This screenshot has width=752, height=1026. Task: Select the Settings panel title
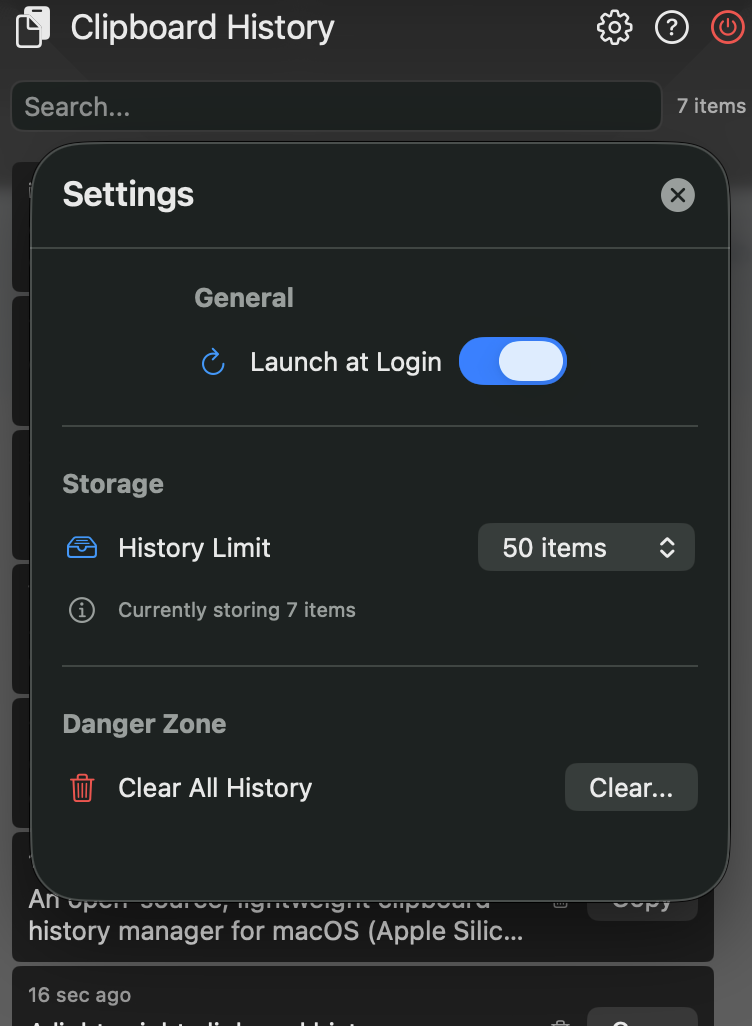coord(128,195)
